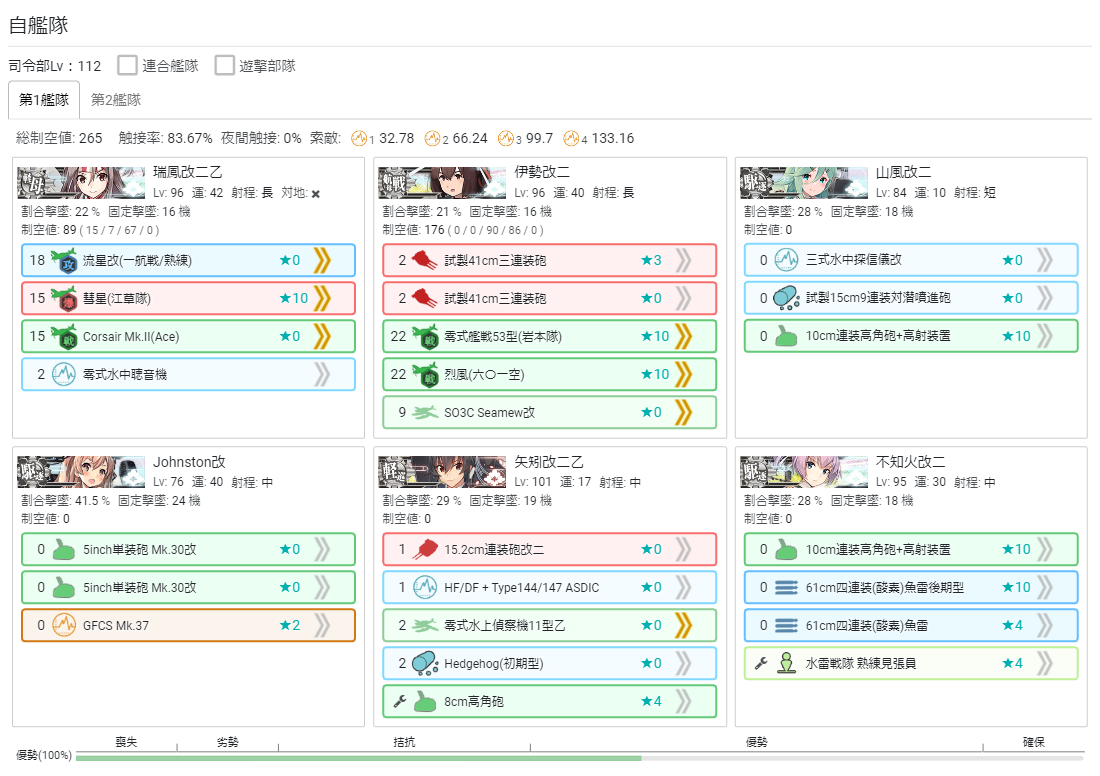Click the Johnston改 ship banner image
This screenshot has width=1100, height=776.
[x=81, y=472]
